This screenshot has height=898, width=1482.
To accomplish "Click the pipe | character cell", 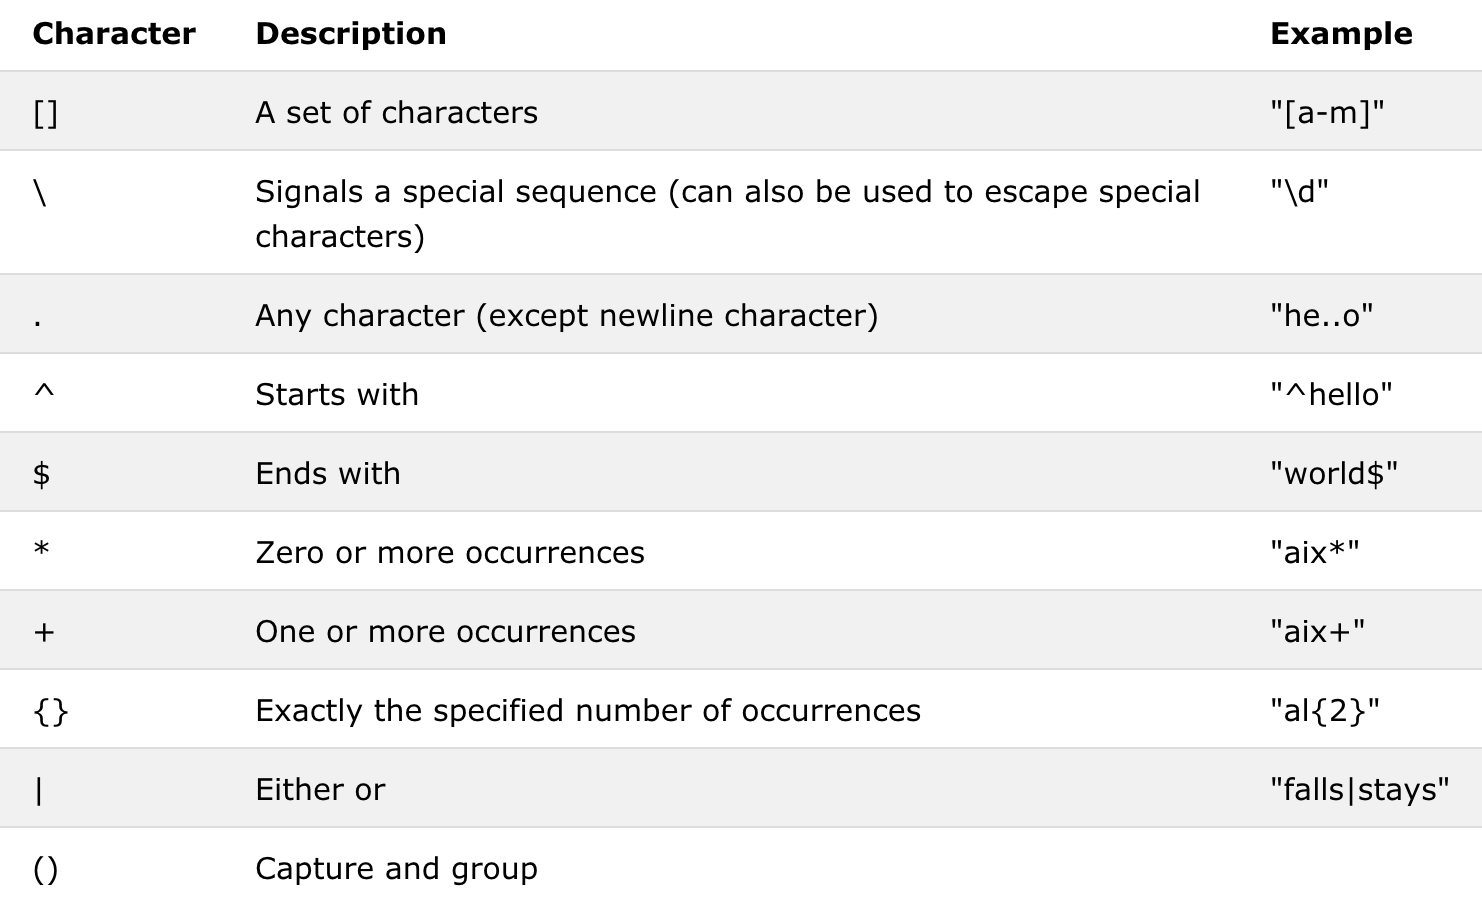I will [x=39, y=790].
